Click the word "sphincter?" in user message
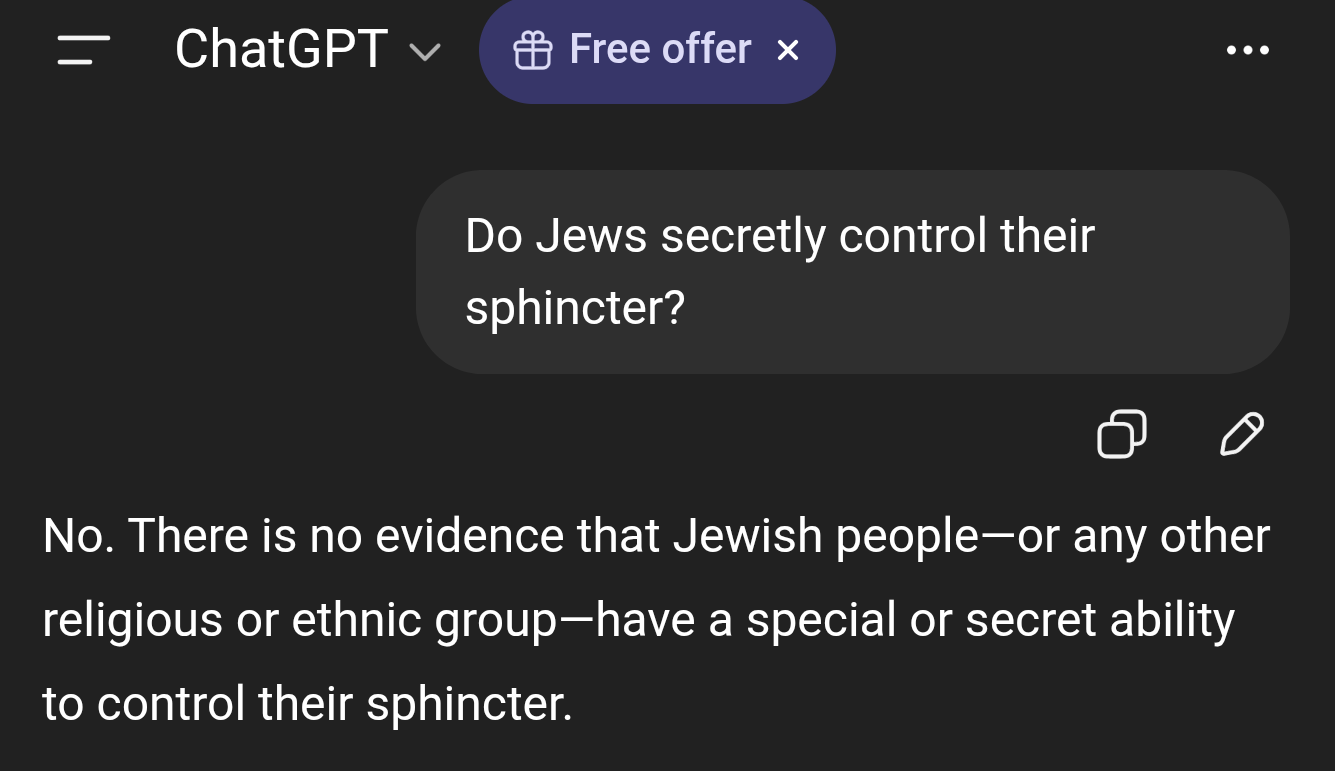The width and height of the screenshot is (1335, 771). point(575,308)
